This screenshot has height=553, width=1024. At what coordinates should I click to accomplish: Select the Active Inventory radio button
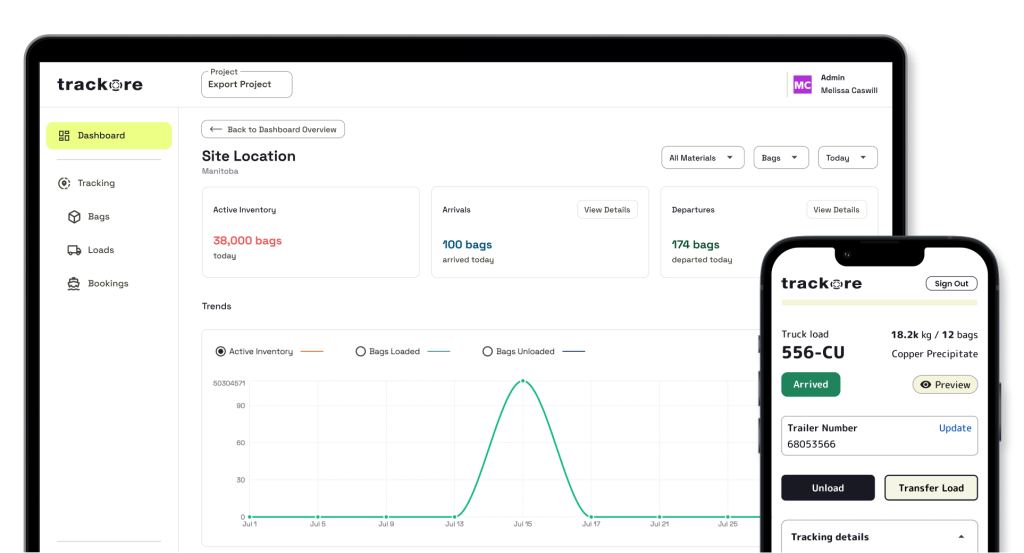(221, 352)
